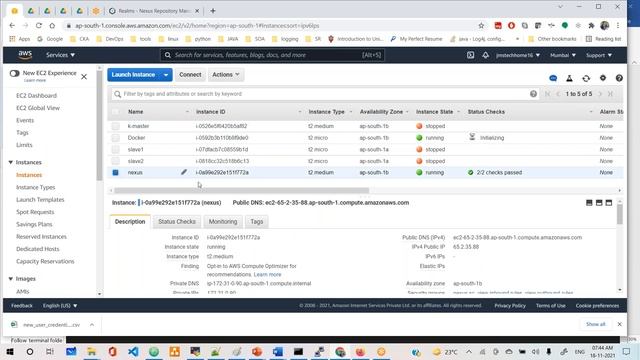Open table settings gear icon
Viewport: 640px width, 360px height.
603,78
